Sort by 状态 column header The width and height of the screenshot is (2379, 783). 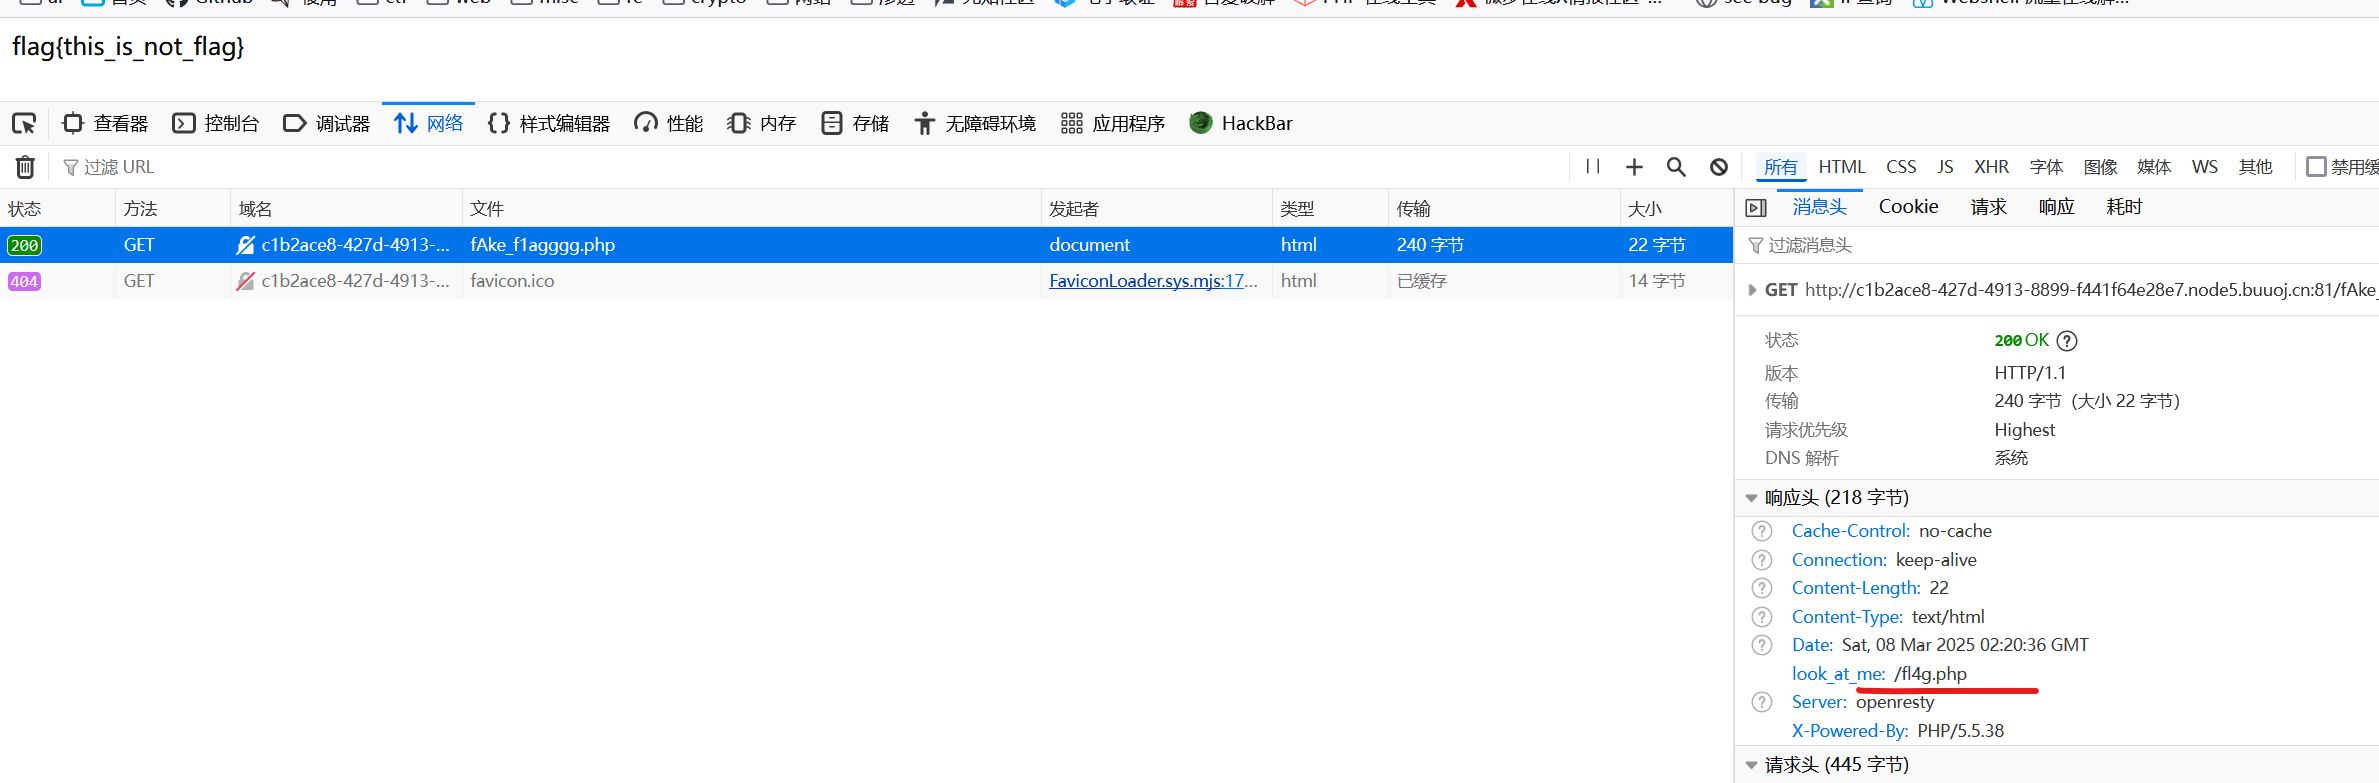58,209
